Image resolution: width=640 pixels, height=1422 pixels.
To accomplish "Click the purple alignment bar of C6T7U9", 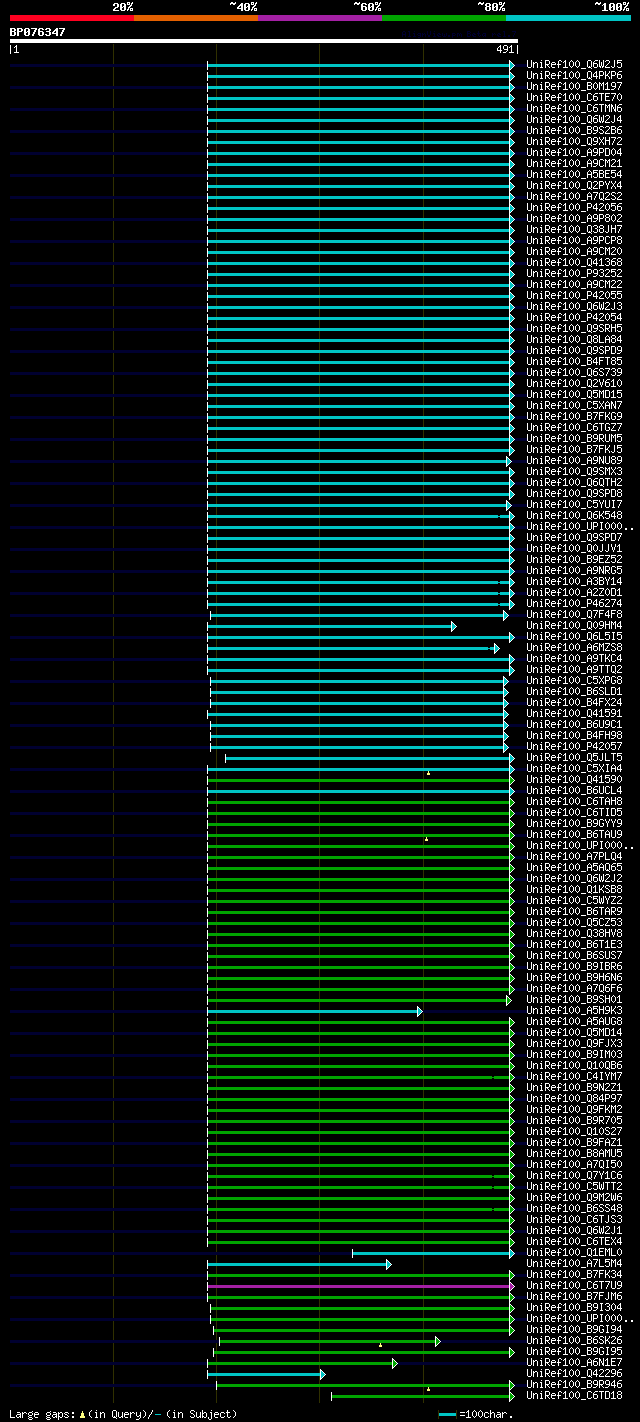I will [x=361, y=1285].
